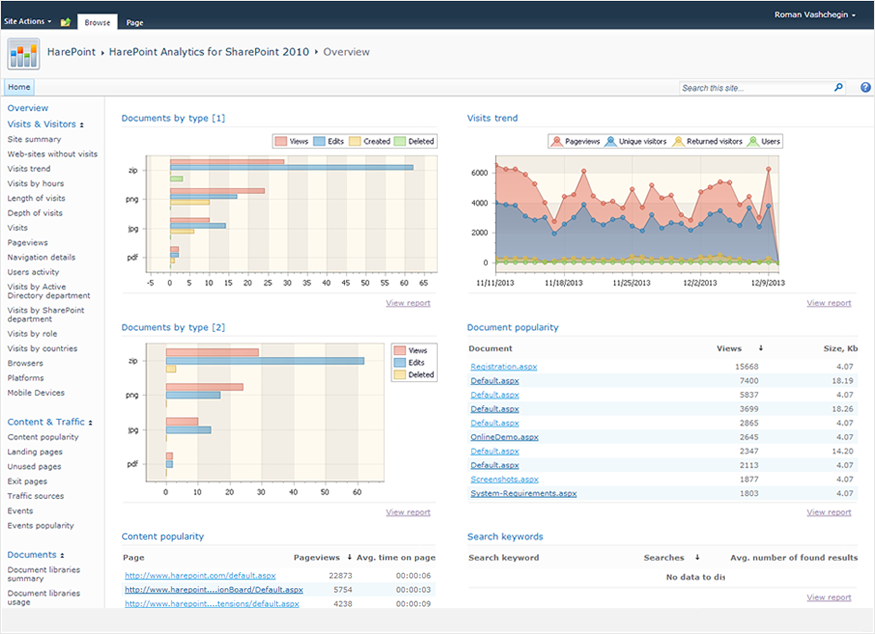Open the Screenshots.aspx document link
Image resolution: width=875 pixels, height=634 pixels.
[x=504, y=479]
